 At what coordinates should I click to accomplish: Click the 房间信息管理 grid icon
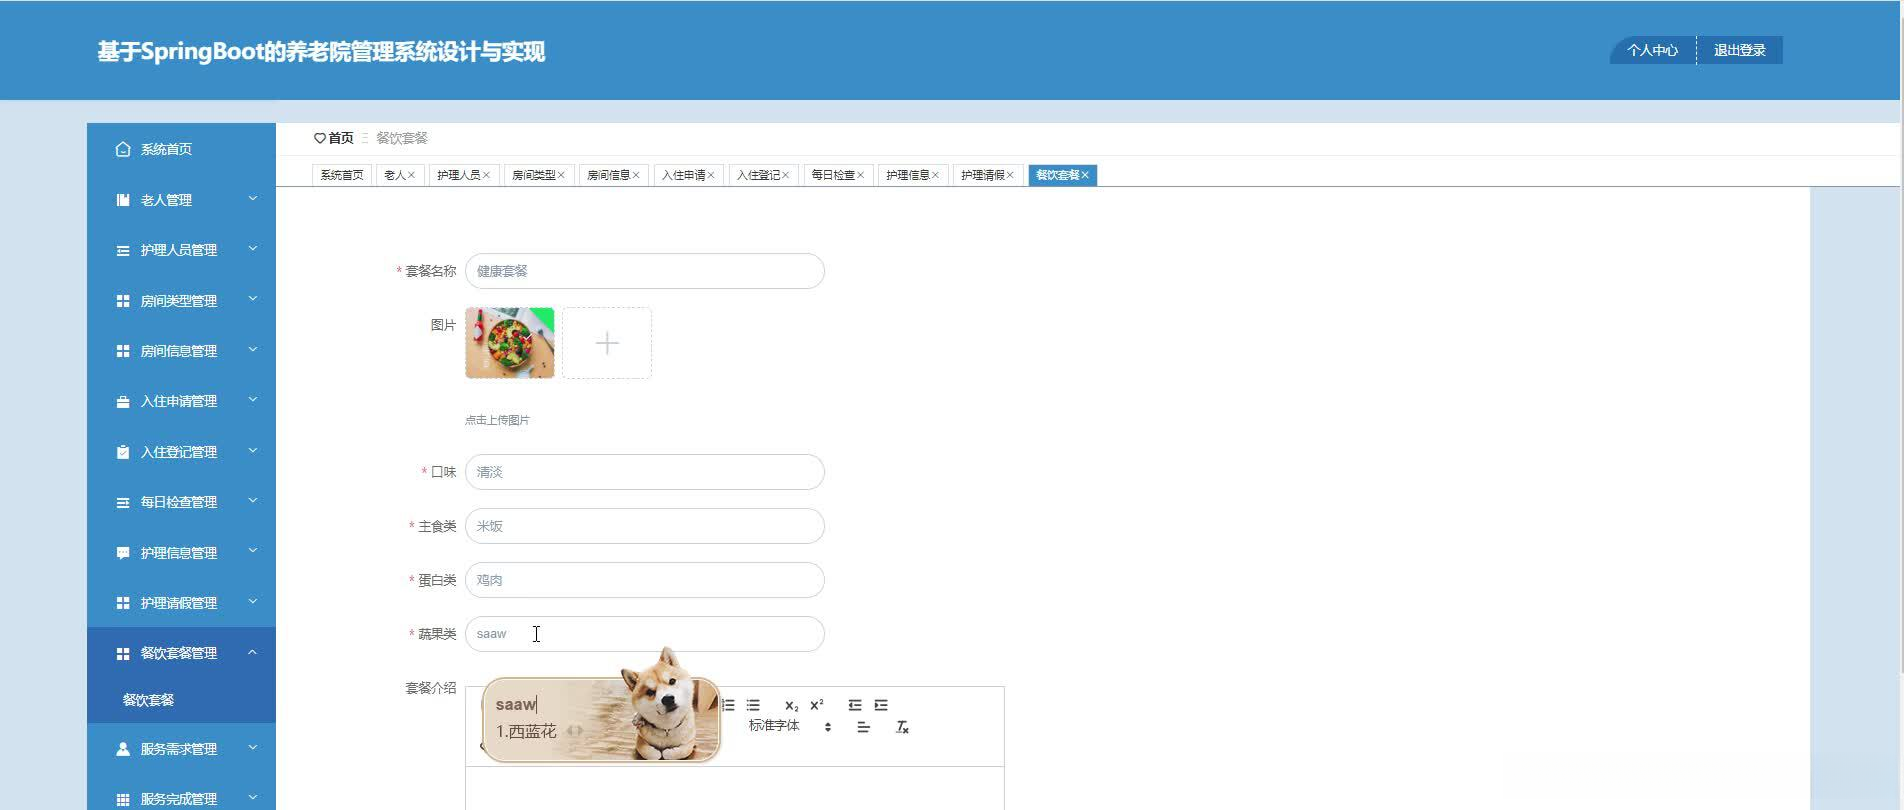[123, 351]
